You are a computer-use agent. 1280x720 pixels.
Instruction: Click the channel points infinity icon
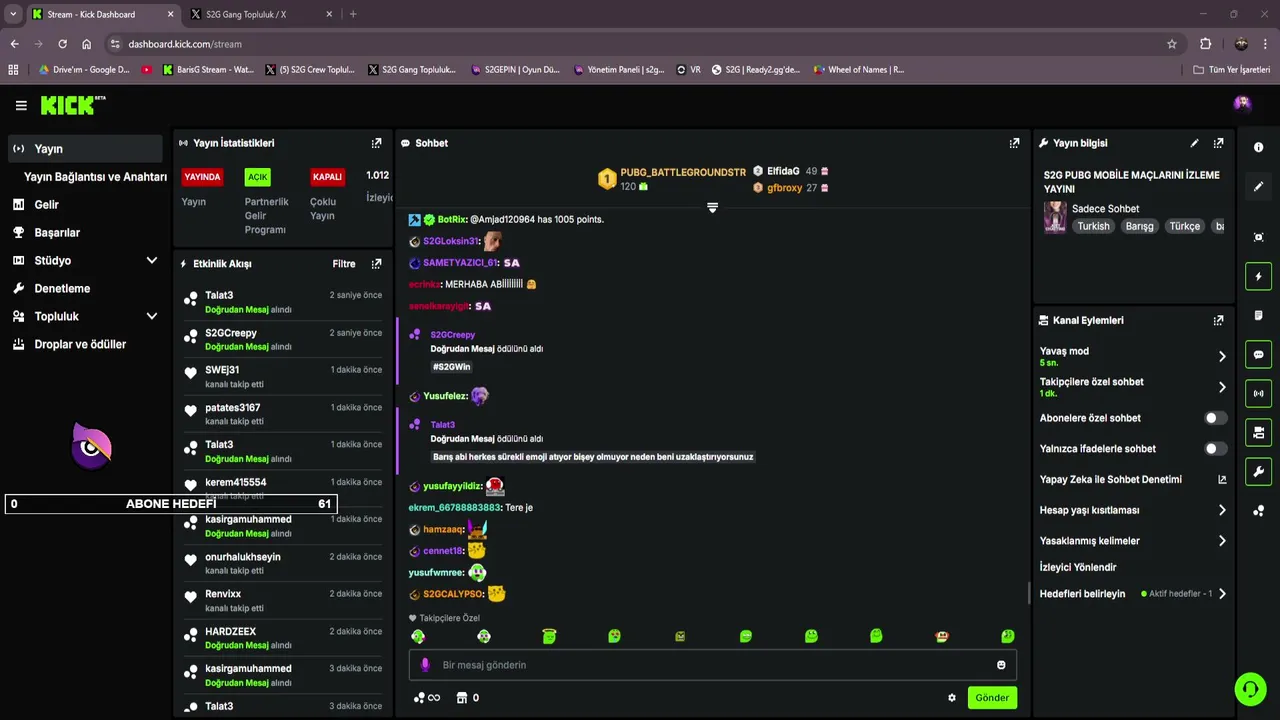click(x=427, y=698)
